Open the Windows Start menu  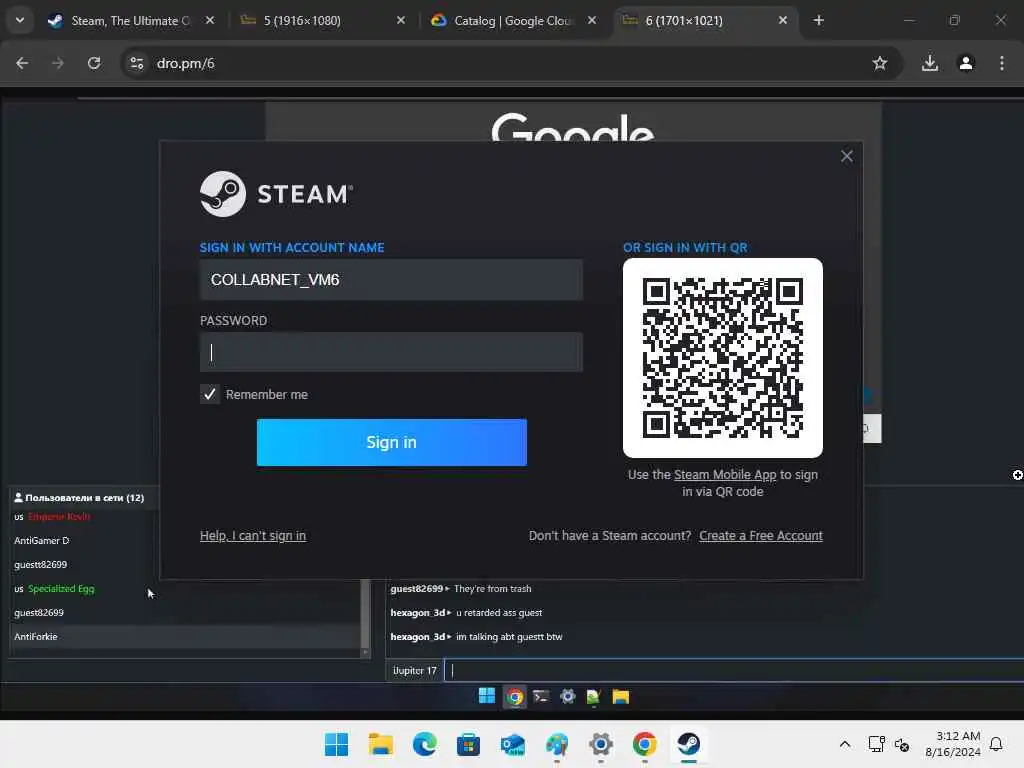coord(336,744)
